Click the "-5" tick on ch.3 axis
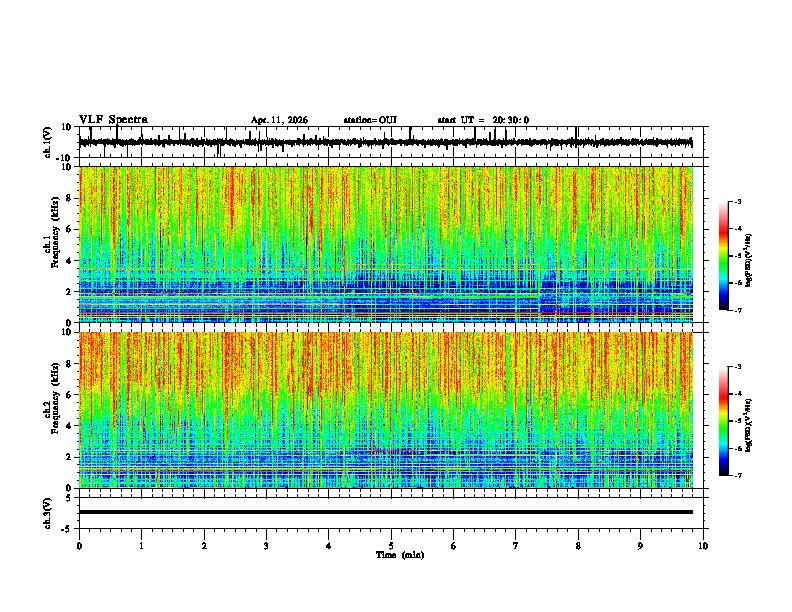 [68, 529]
